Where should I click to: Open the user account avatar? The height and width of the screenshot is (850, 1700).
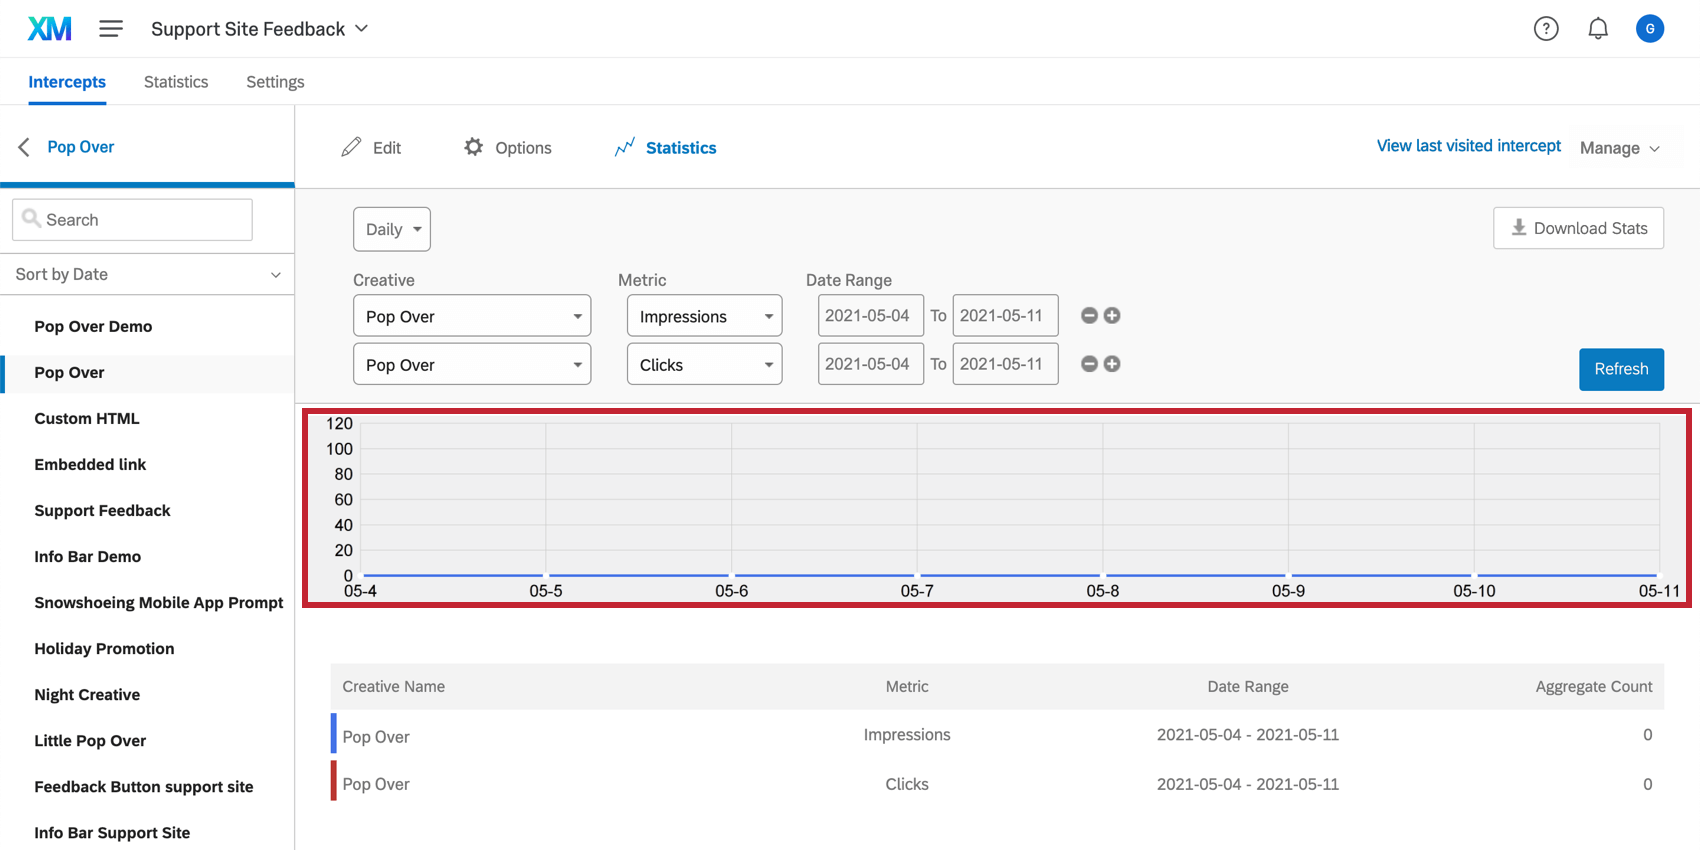click(x=1650, y=29)
